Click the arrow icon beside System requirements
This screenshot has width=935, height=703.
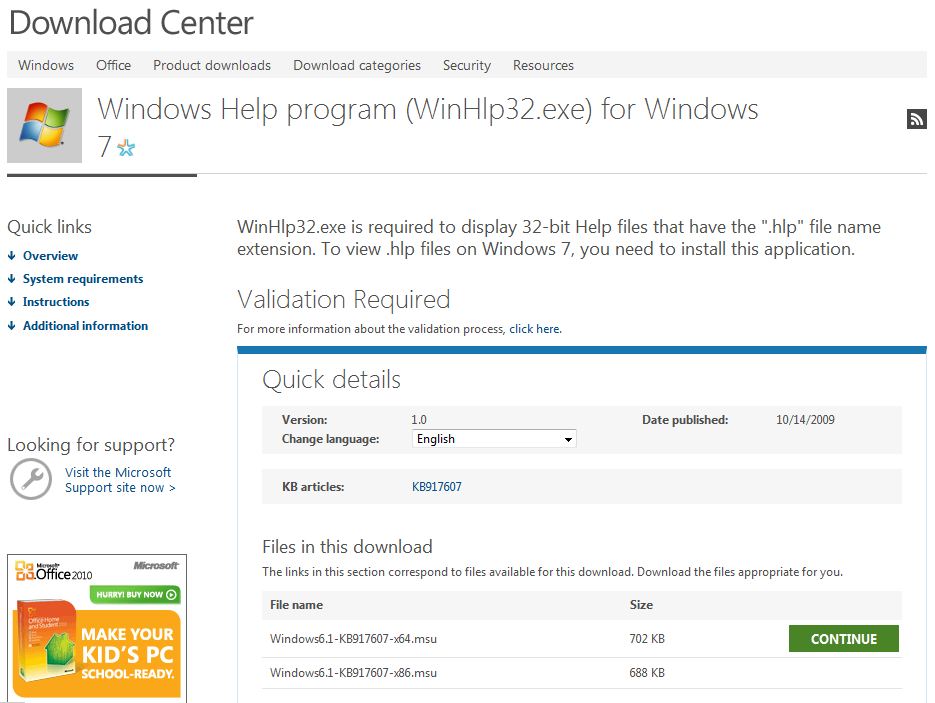[11, 279]
